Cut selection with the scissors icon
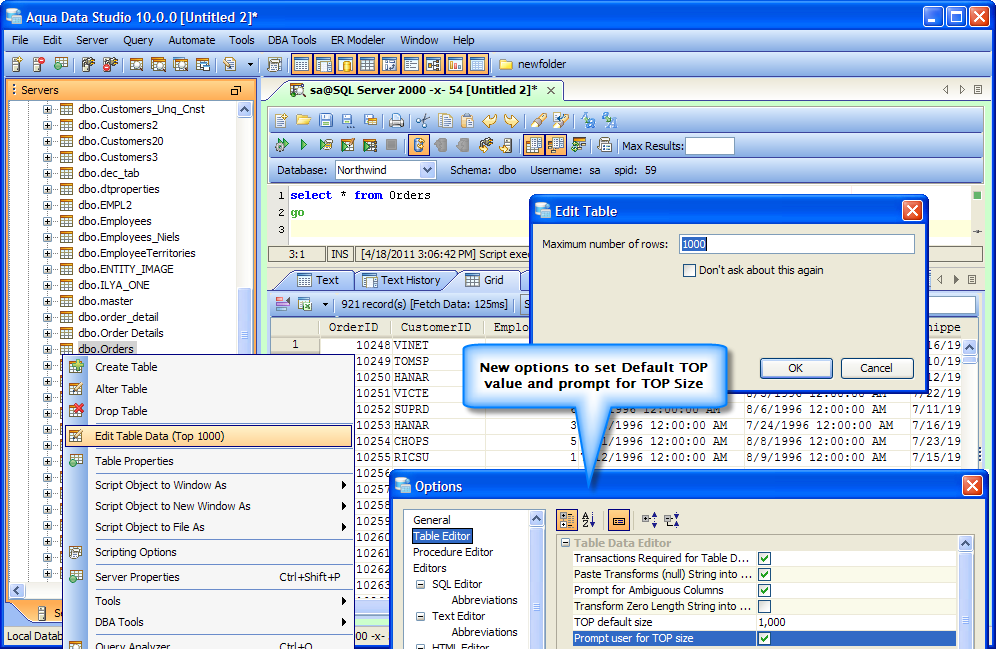The width and height of the screenshot is (996, 649). coord(422,120)
